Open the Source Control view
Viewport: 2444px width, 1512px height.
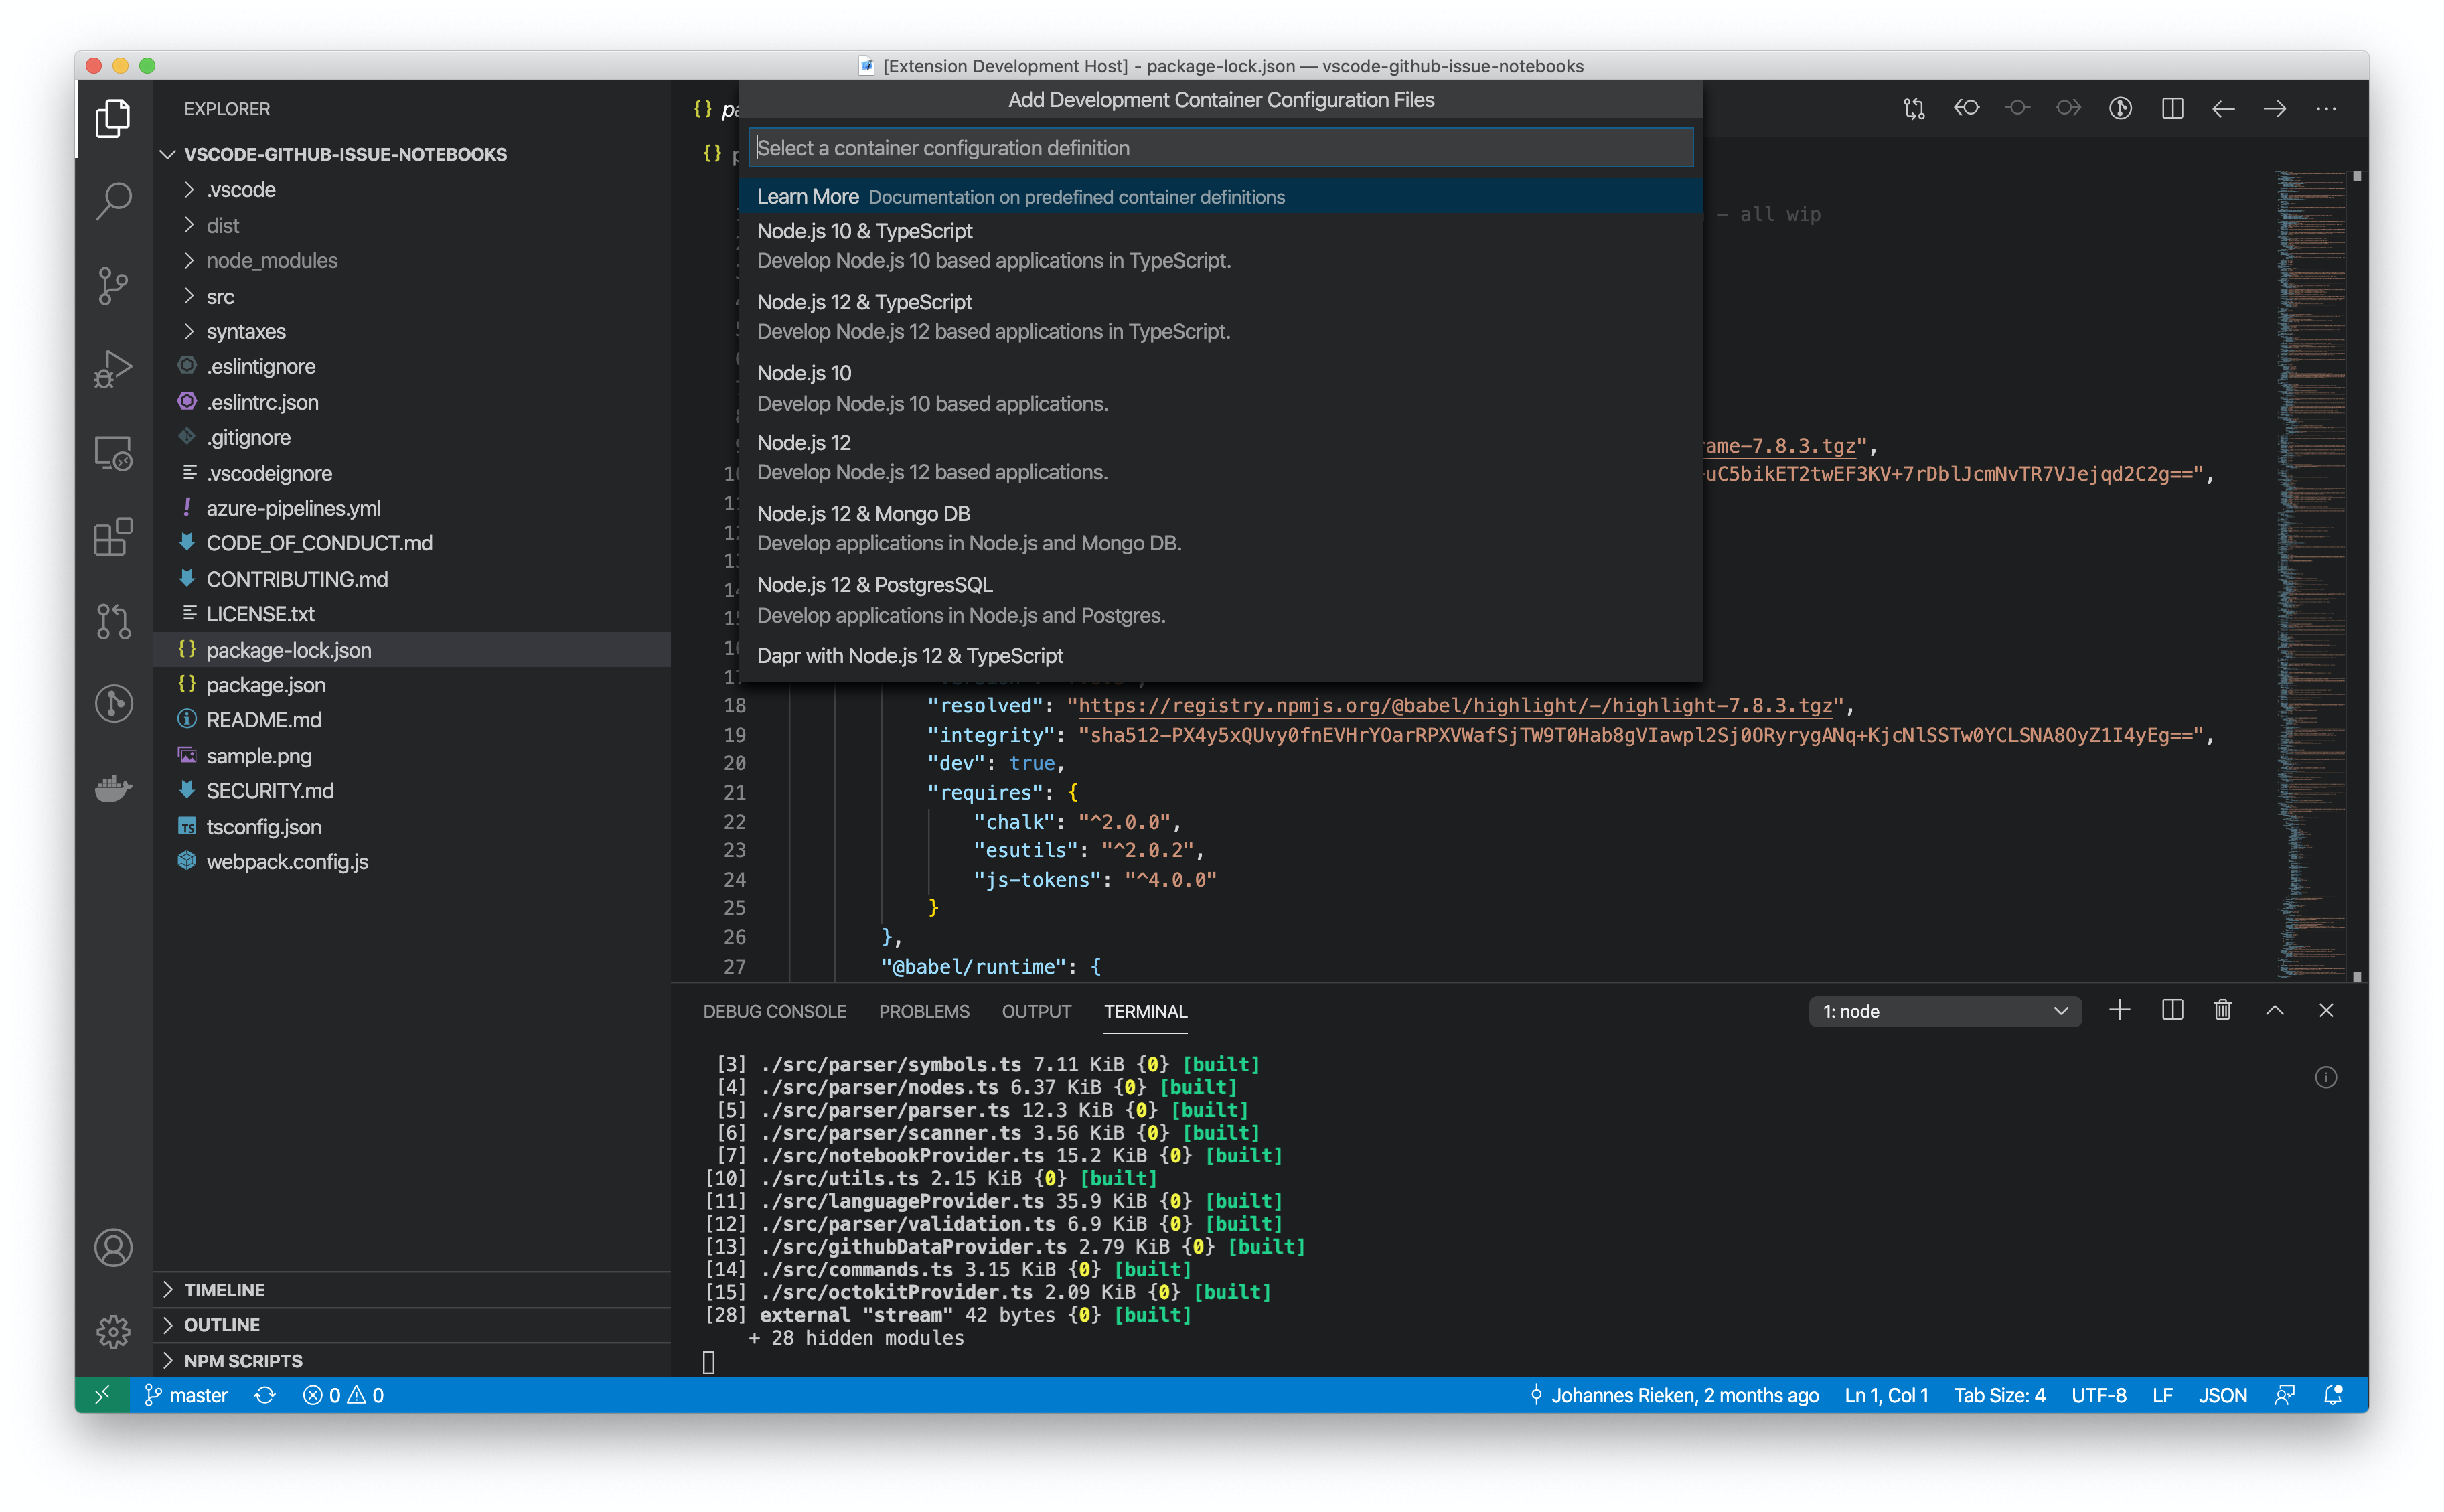click(x=113, y=286)
